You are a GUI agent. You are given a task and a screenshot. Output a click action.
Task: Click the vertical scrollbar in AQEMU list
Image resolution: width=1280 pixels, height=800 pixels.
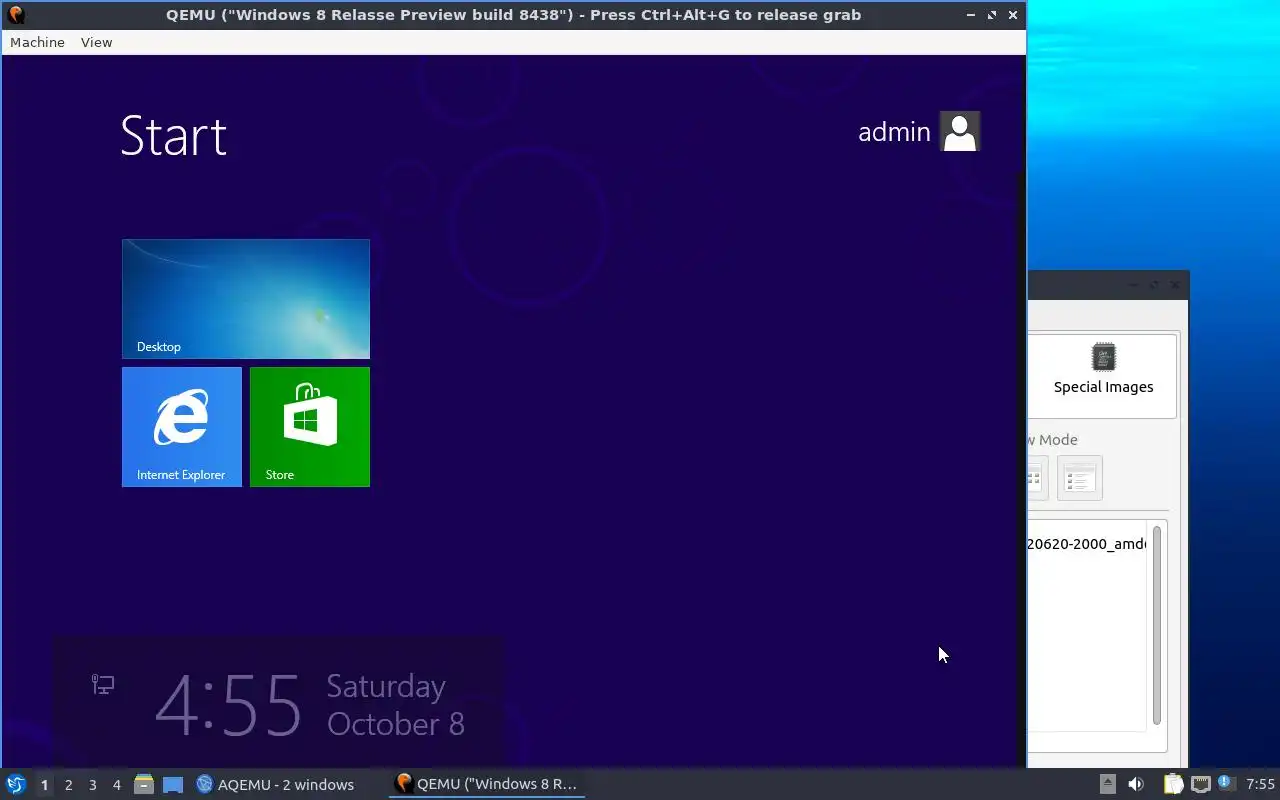point(1157,625)
